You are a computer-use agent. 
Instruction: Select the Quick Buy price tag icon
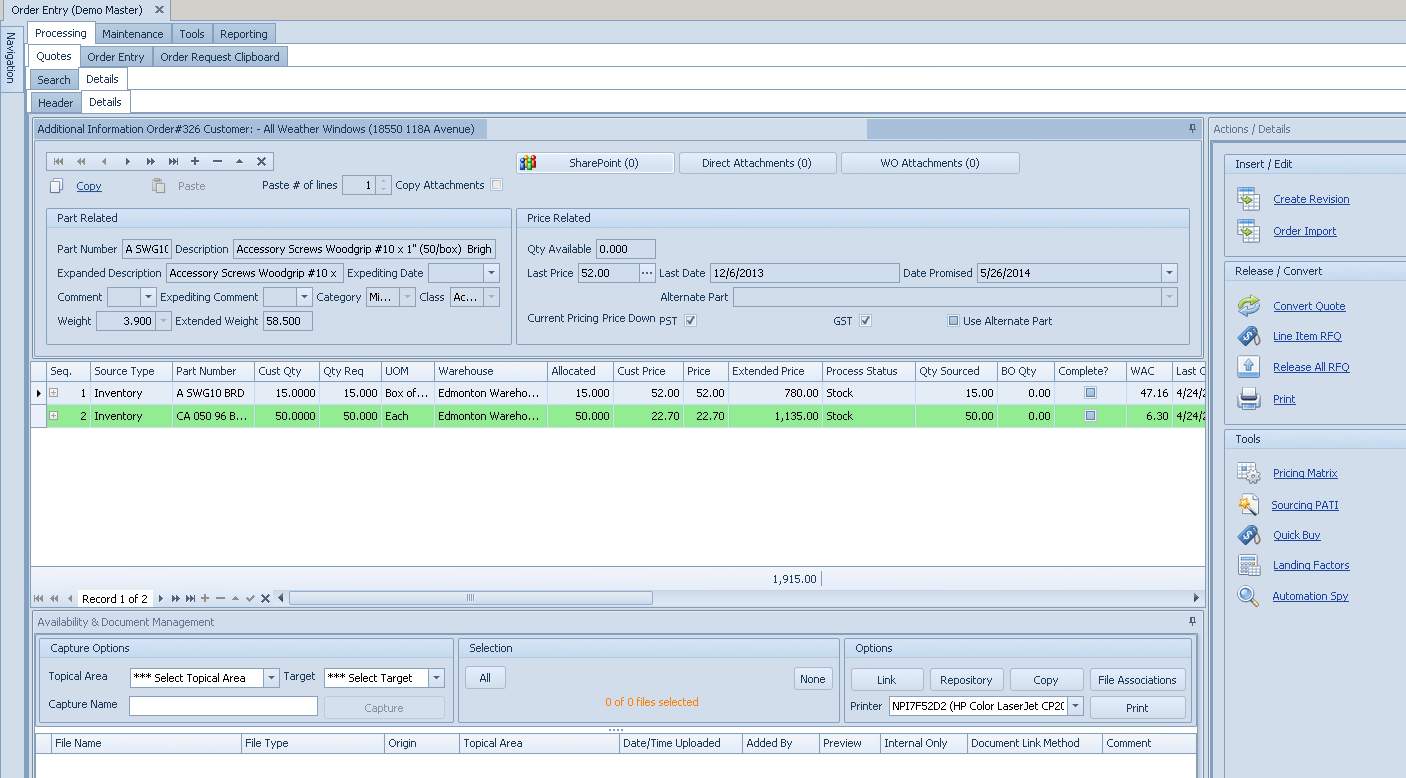point(1248,534)
